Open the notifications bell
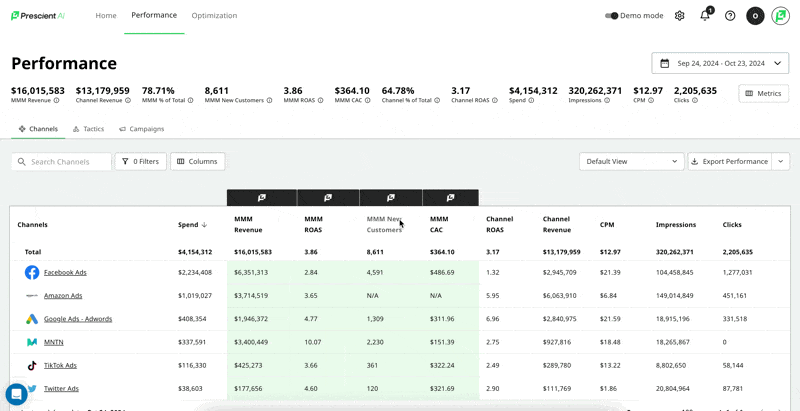The image size is (800, 411). (x=705, y=16)
